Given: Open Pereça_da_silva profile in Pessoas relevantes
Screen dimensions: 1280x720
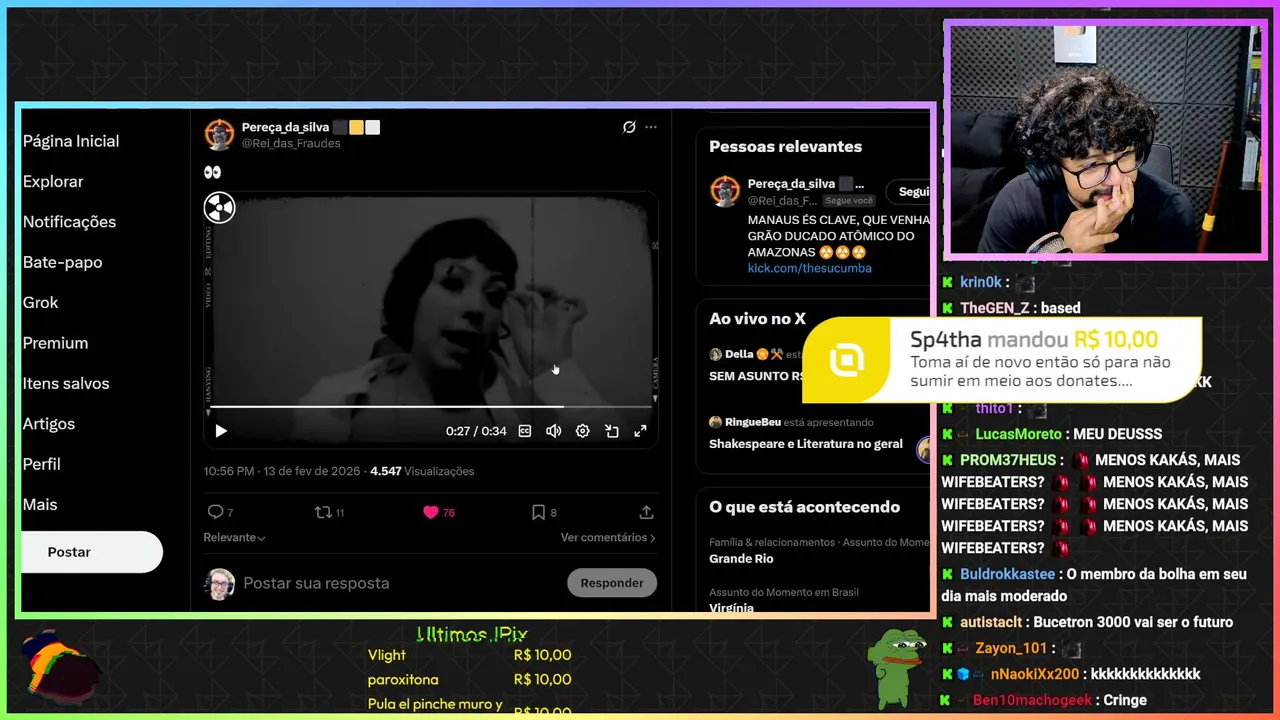Looking at the screenshot, I should (791, 184).
